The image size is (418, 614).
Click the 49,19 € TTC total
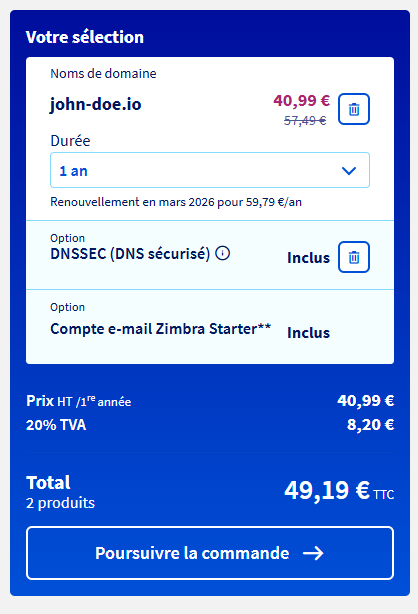339,490
